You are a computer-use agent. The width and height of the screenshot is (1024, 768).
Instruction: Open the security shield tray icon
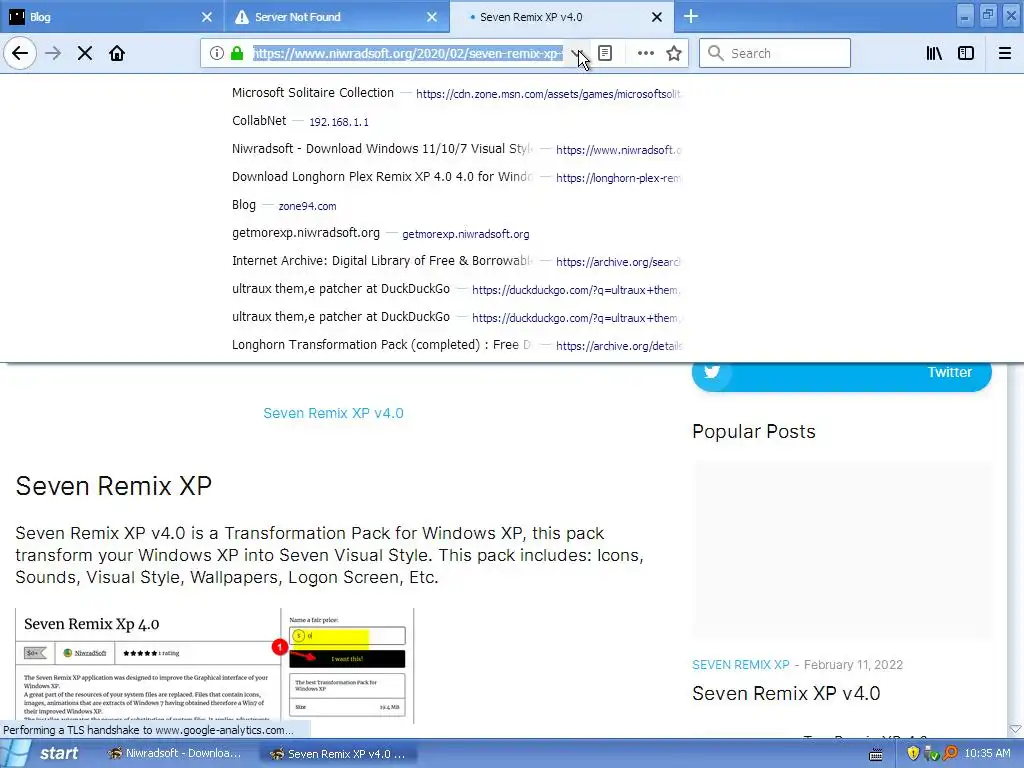(x=913, y=754)
